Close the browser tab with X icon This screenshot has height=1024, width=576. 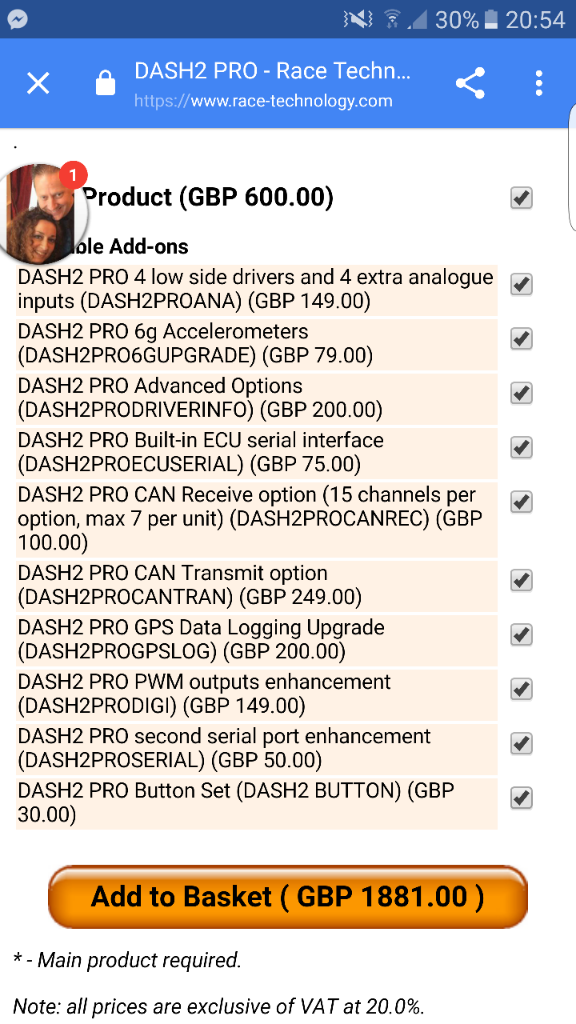pyautogui.click(x=39, y=84)
